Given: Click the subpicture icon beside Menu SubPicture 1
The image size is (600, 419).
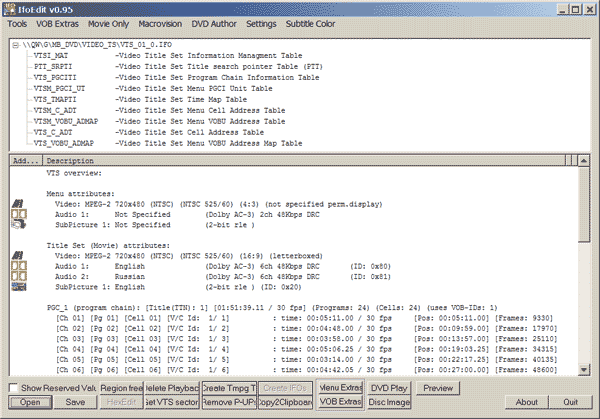Looking at the screenshot, I should (x=19, y=224).
